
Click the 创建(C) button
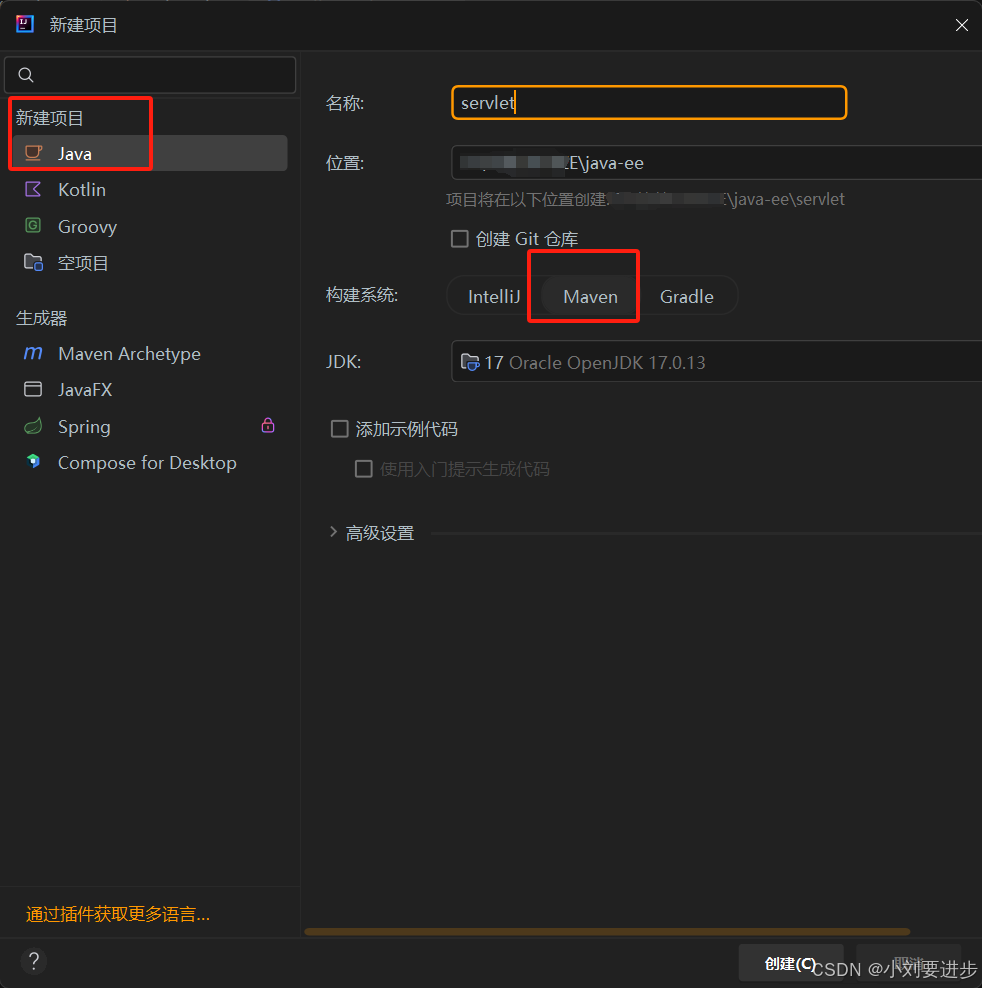(790, 963)
